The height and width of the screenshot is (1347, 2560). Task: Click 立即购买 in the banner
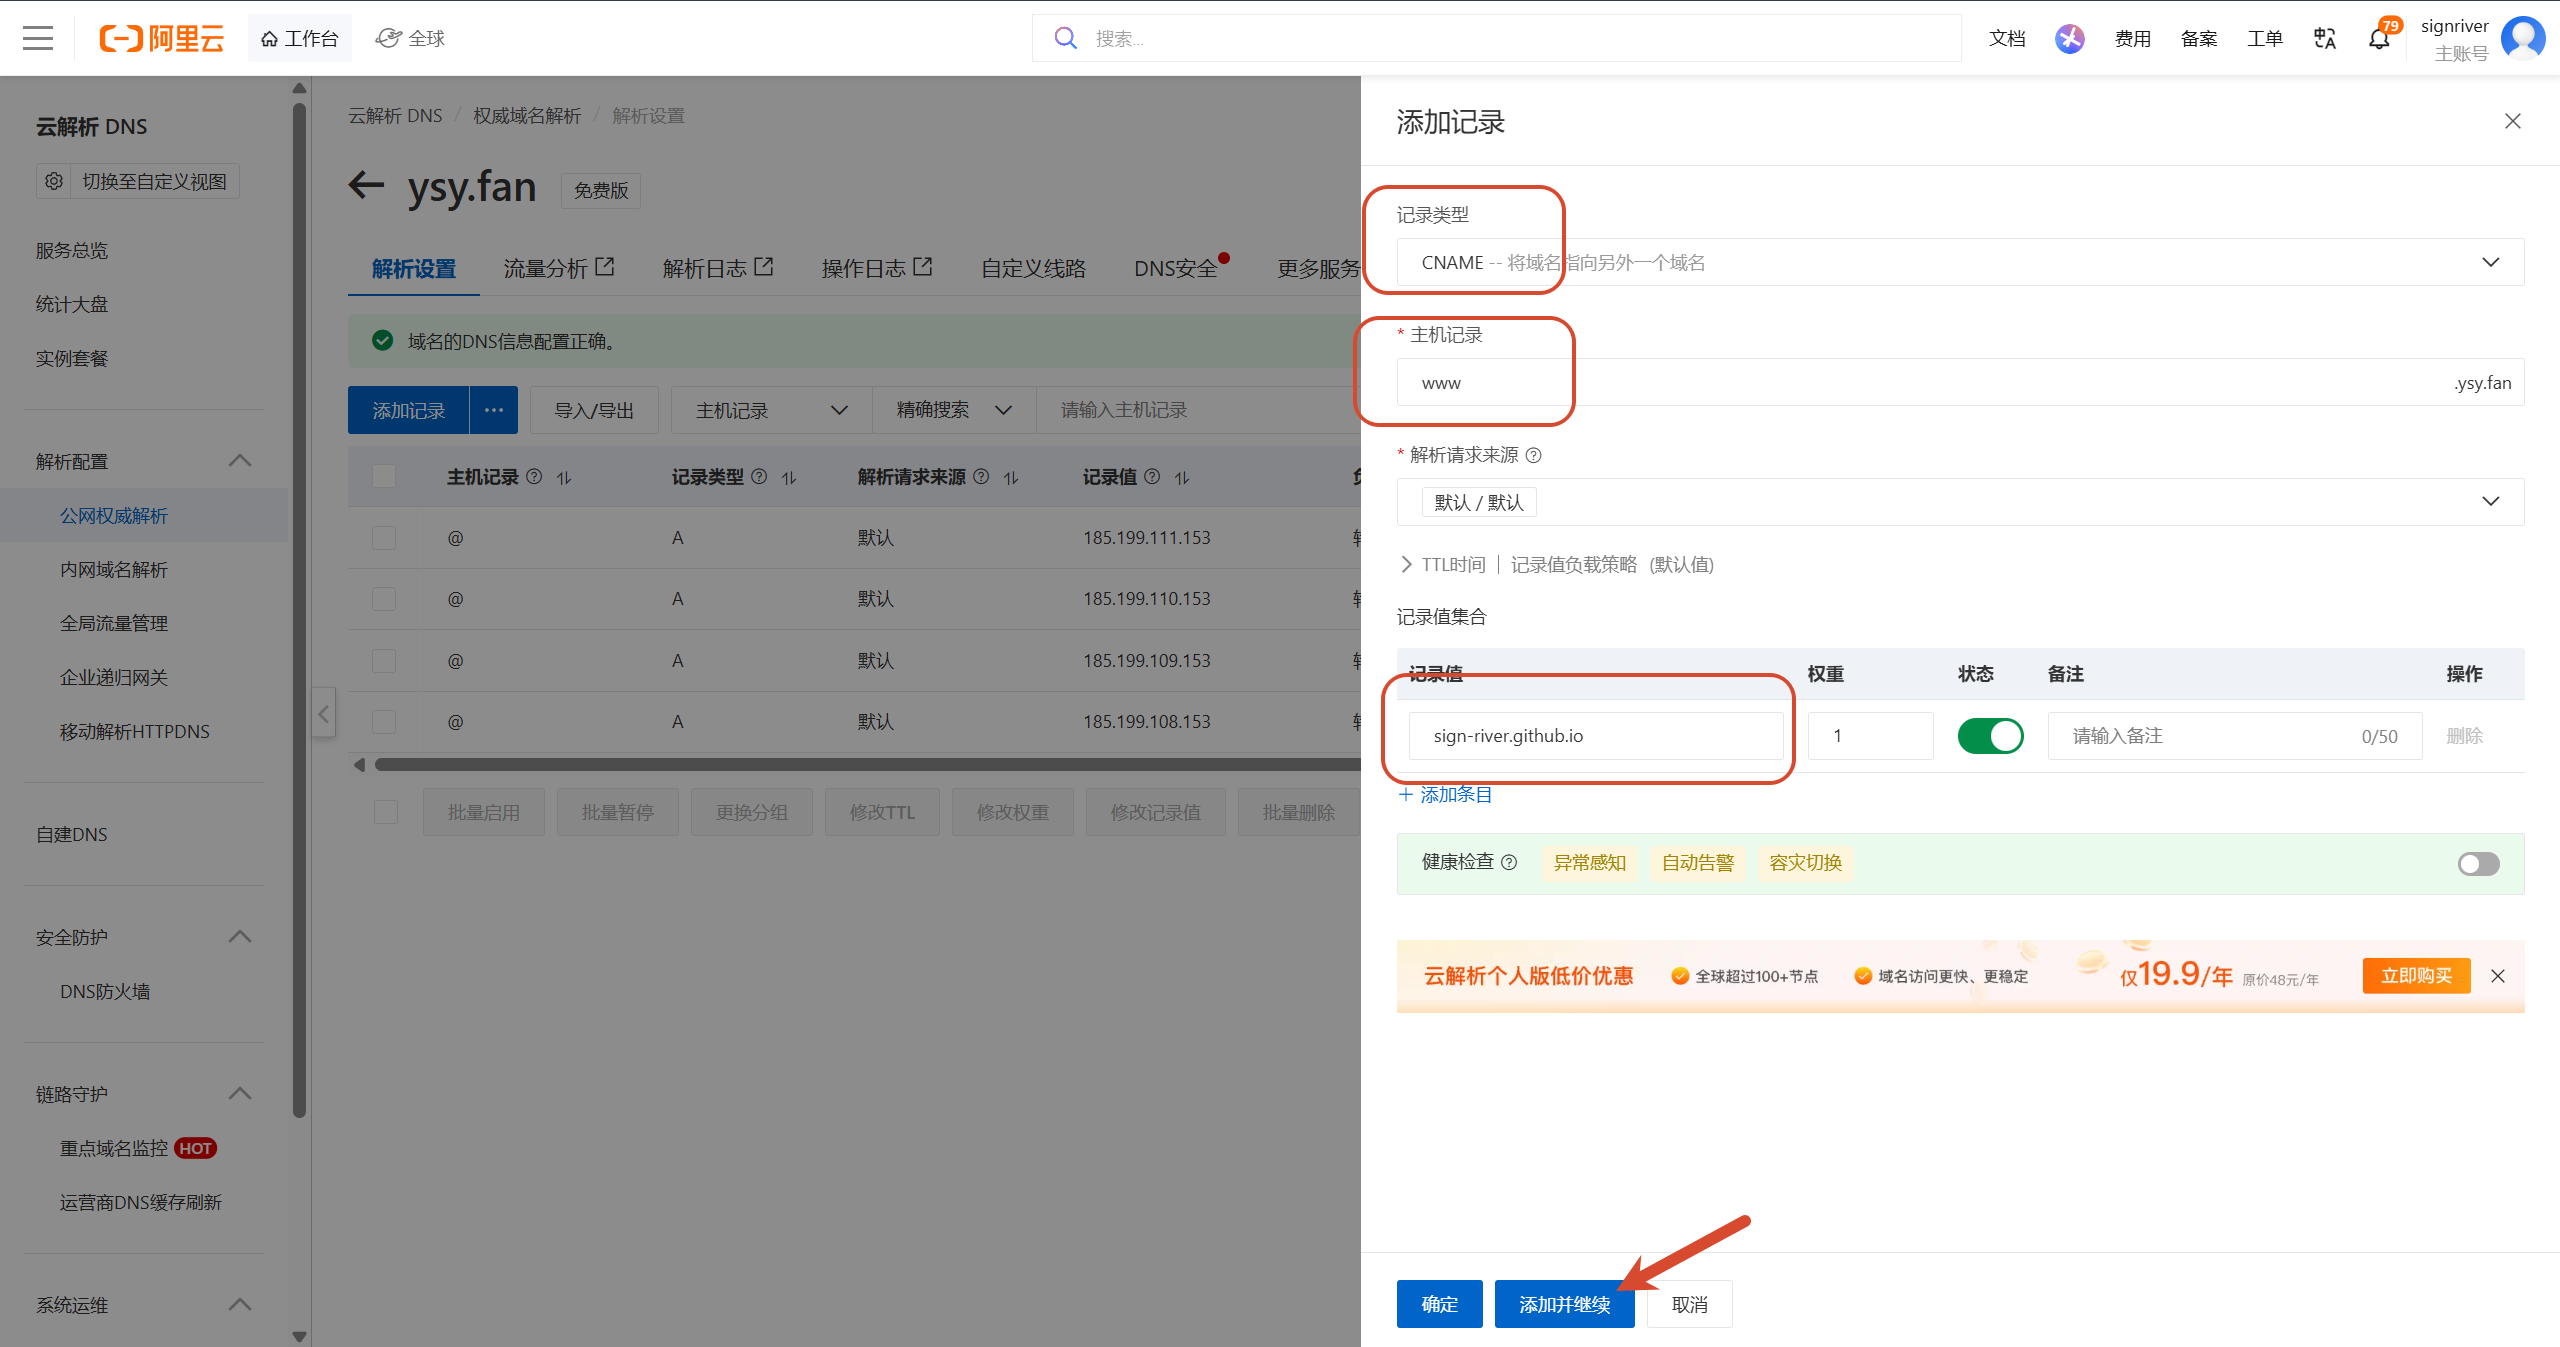[2416, 976]
